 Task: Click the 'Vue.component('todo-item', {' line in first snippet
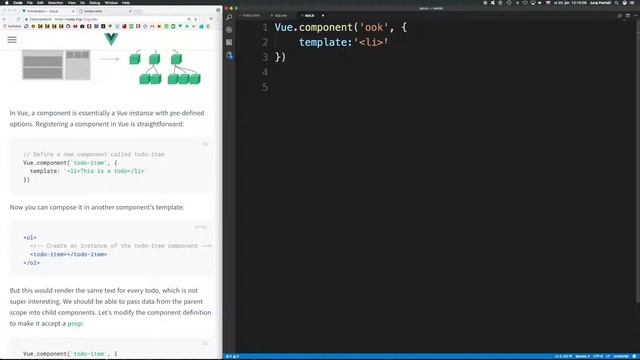pos(70,162)
